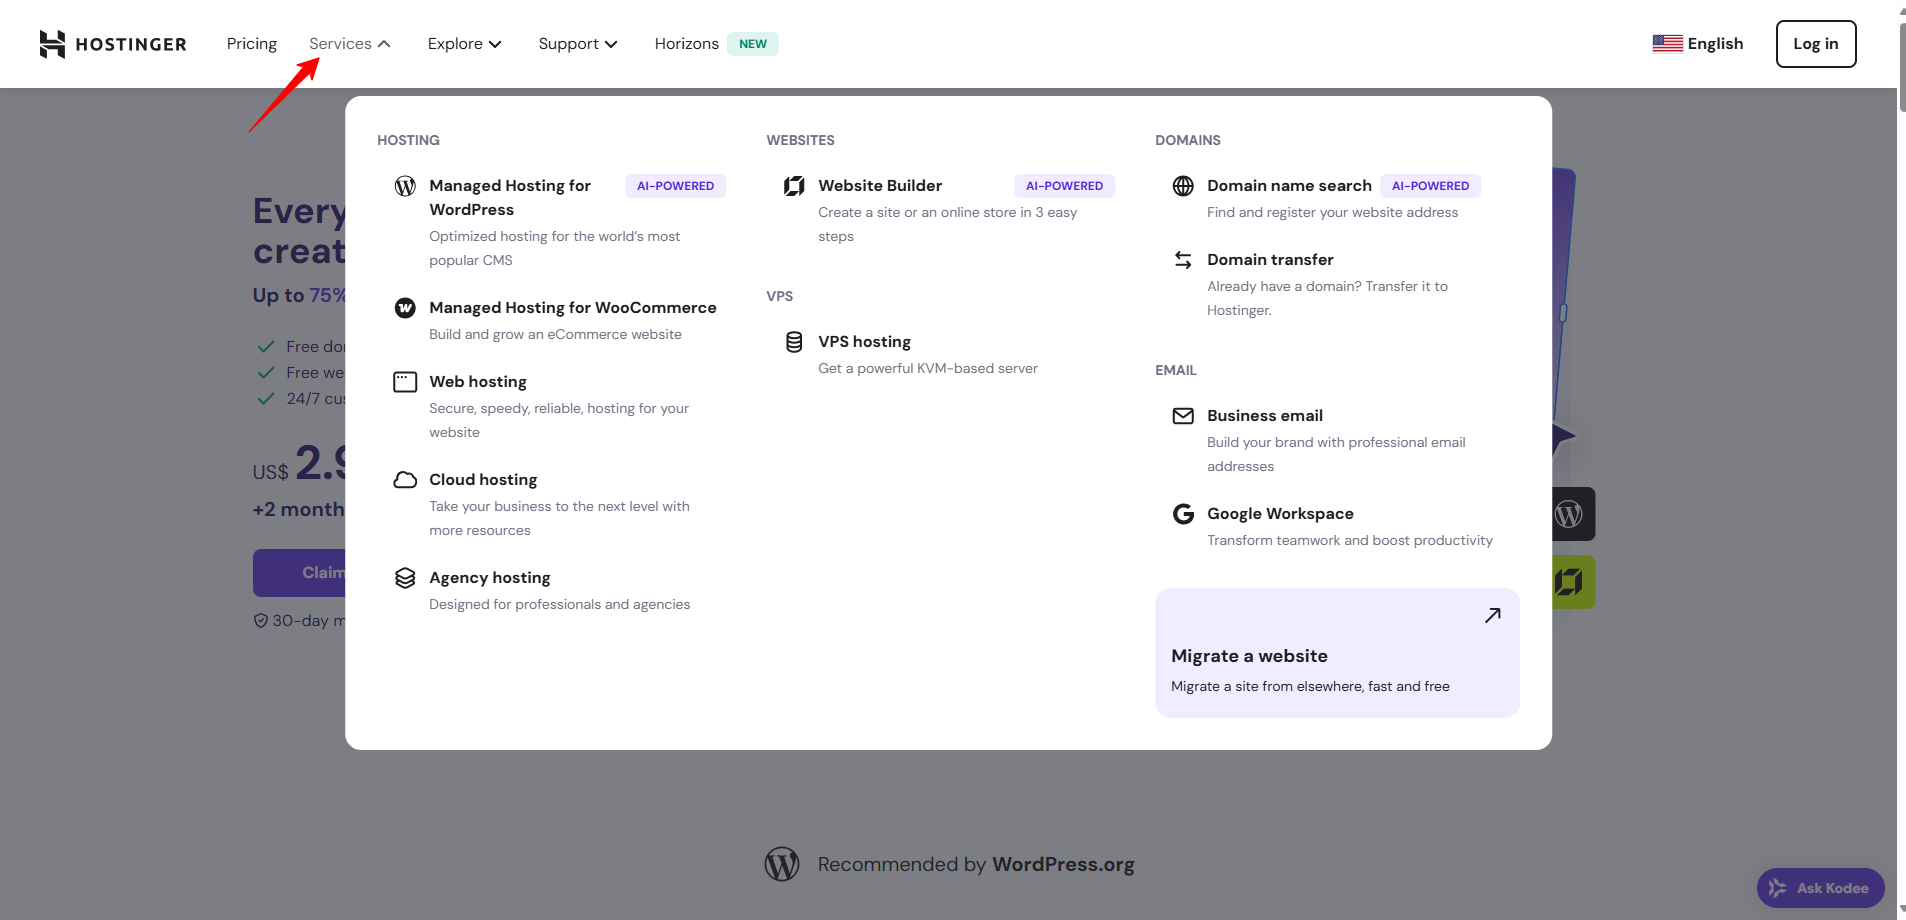Click the Business email envelope icon

point(1183,416)
